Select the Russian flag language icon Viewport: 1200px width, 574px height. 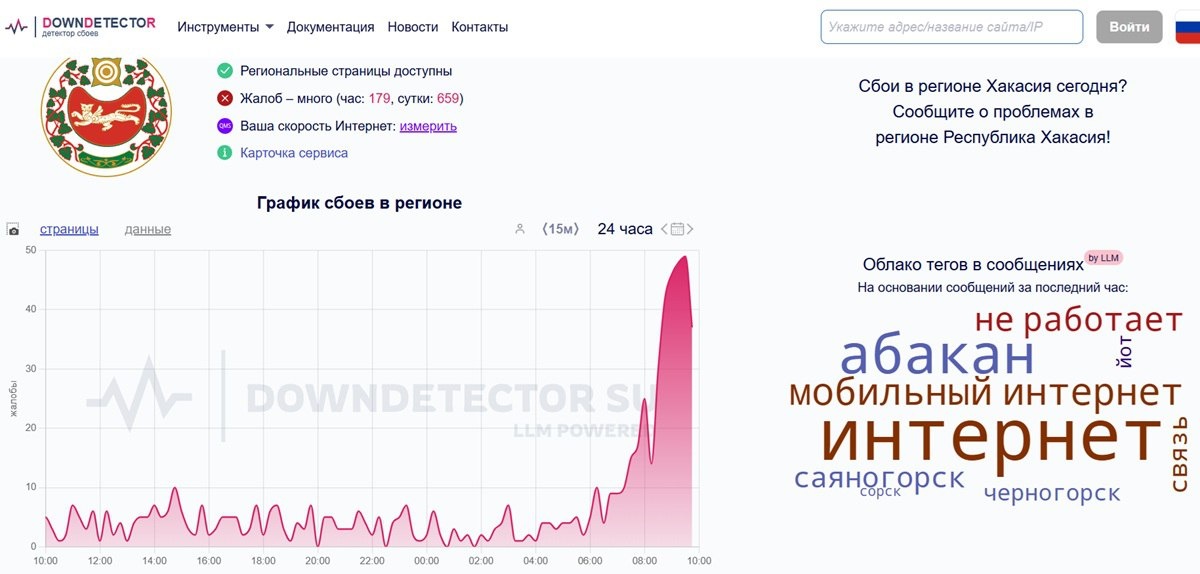coord(1187,27)
